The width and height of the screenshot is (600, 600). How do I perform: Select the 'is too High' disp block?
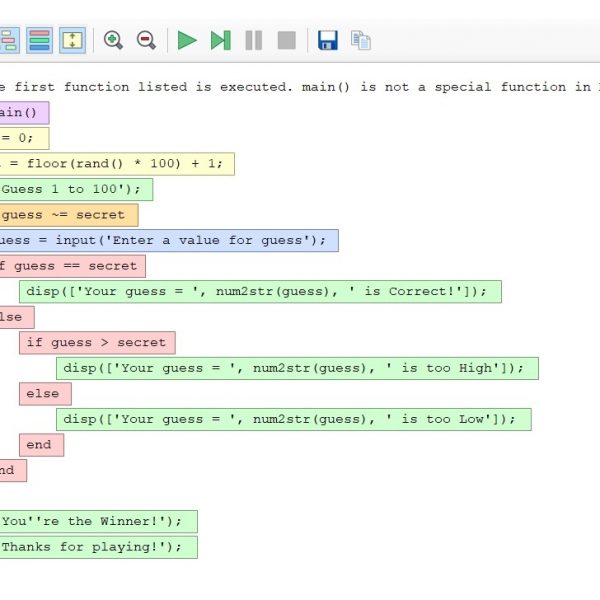[296, 368]
